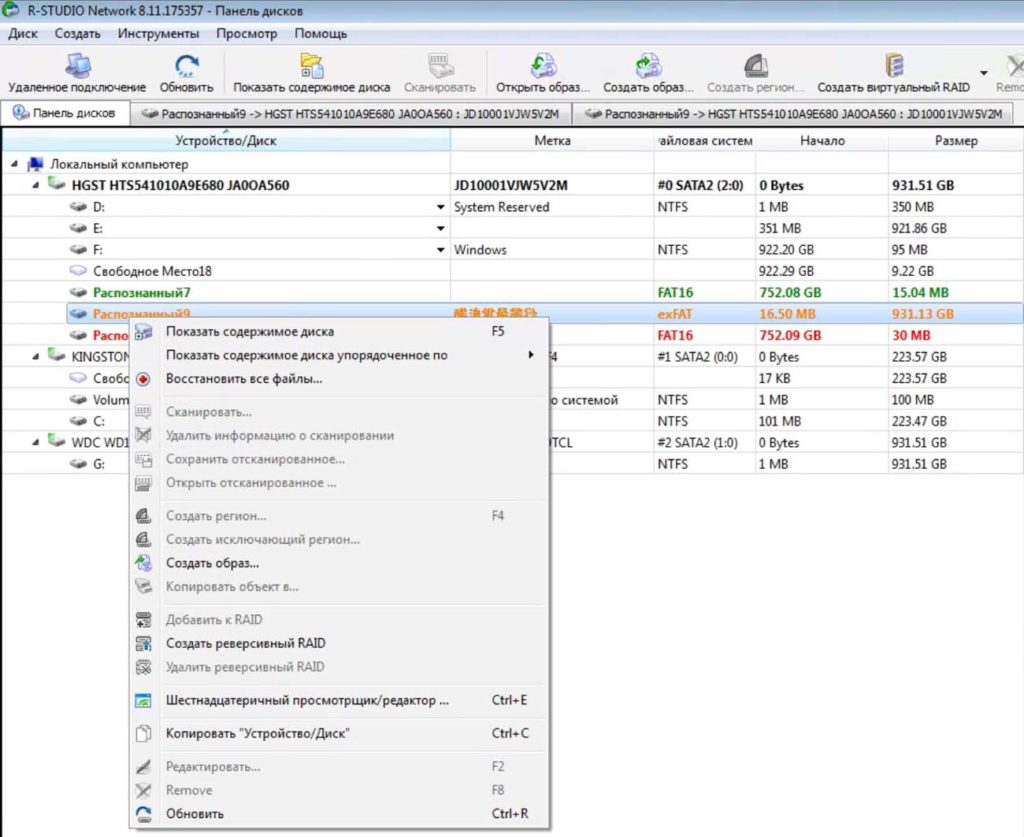Choose Шестнадцатеричный просмотрщик/редактор menu entry
Viewport: 1024px width, 837px height.
(x=340, y=701)
